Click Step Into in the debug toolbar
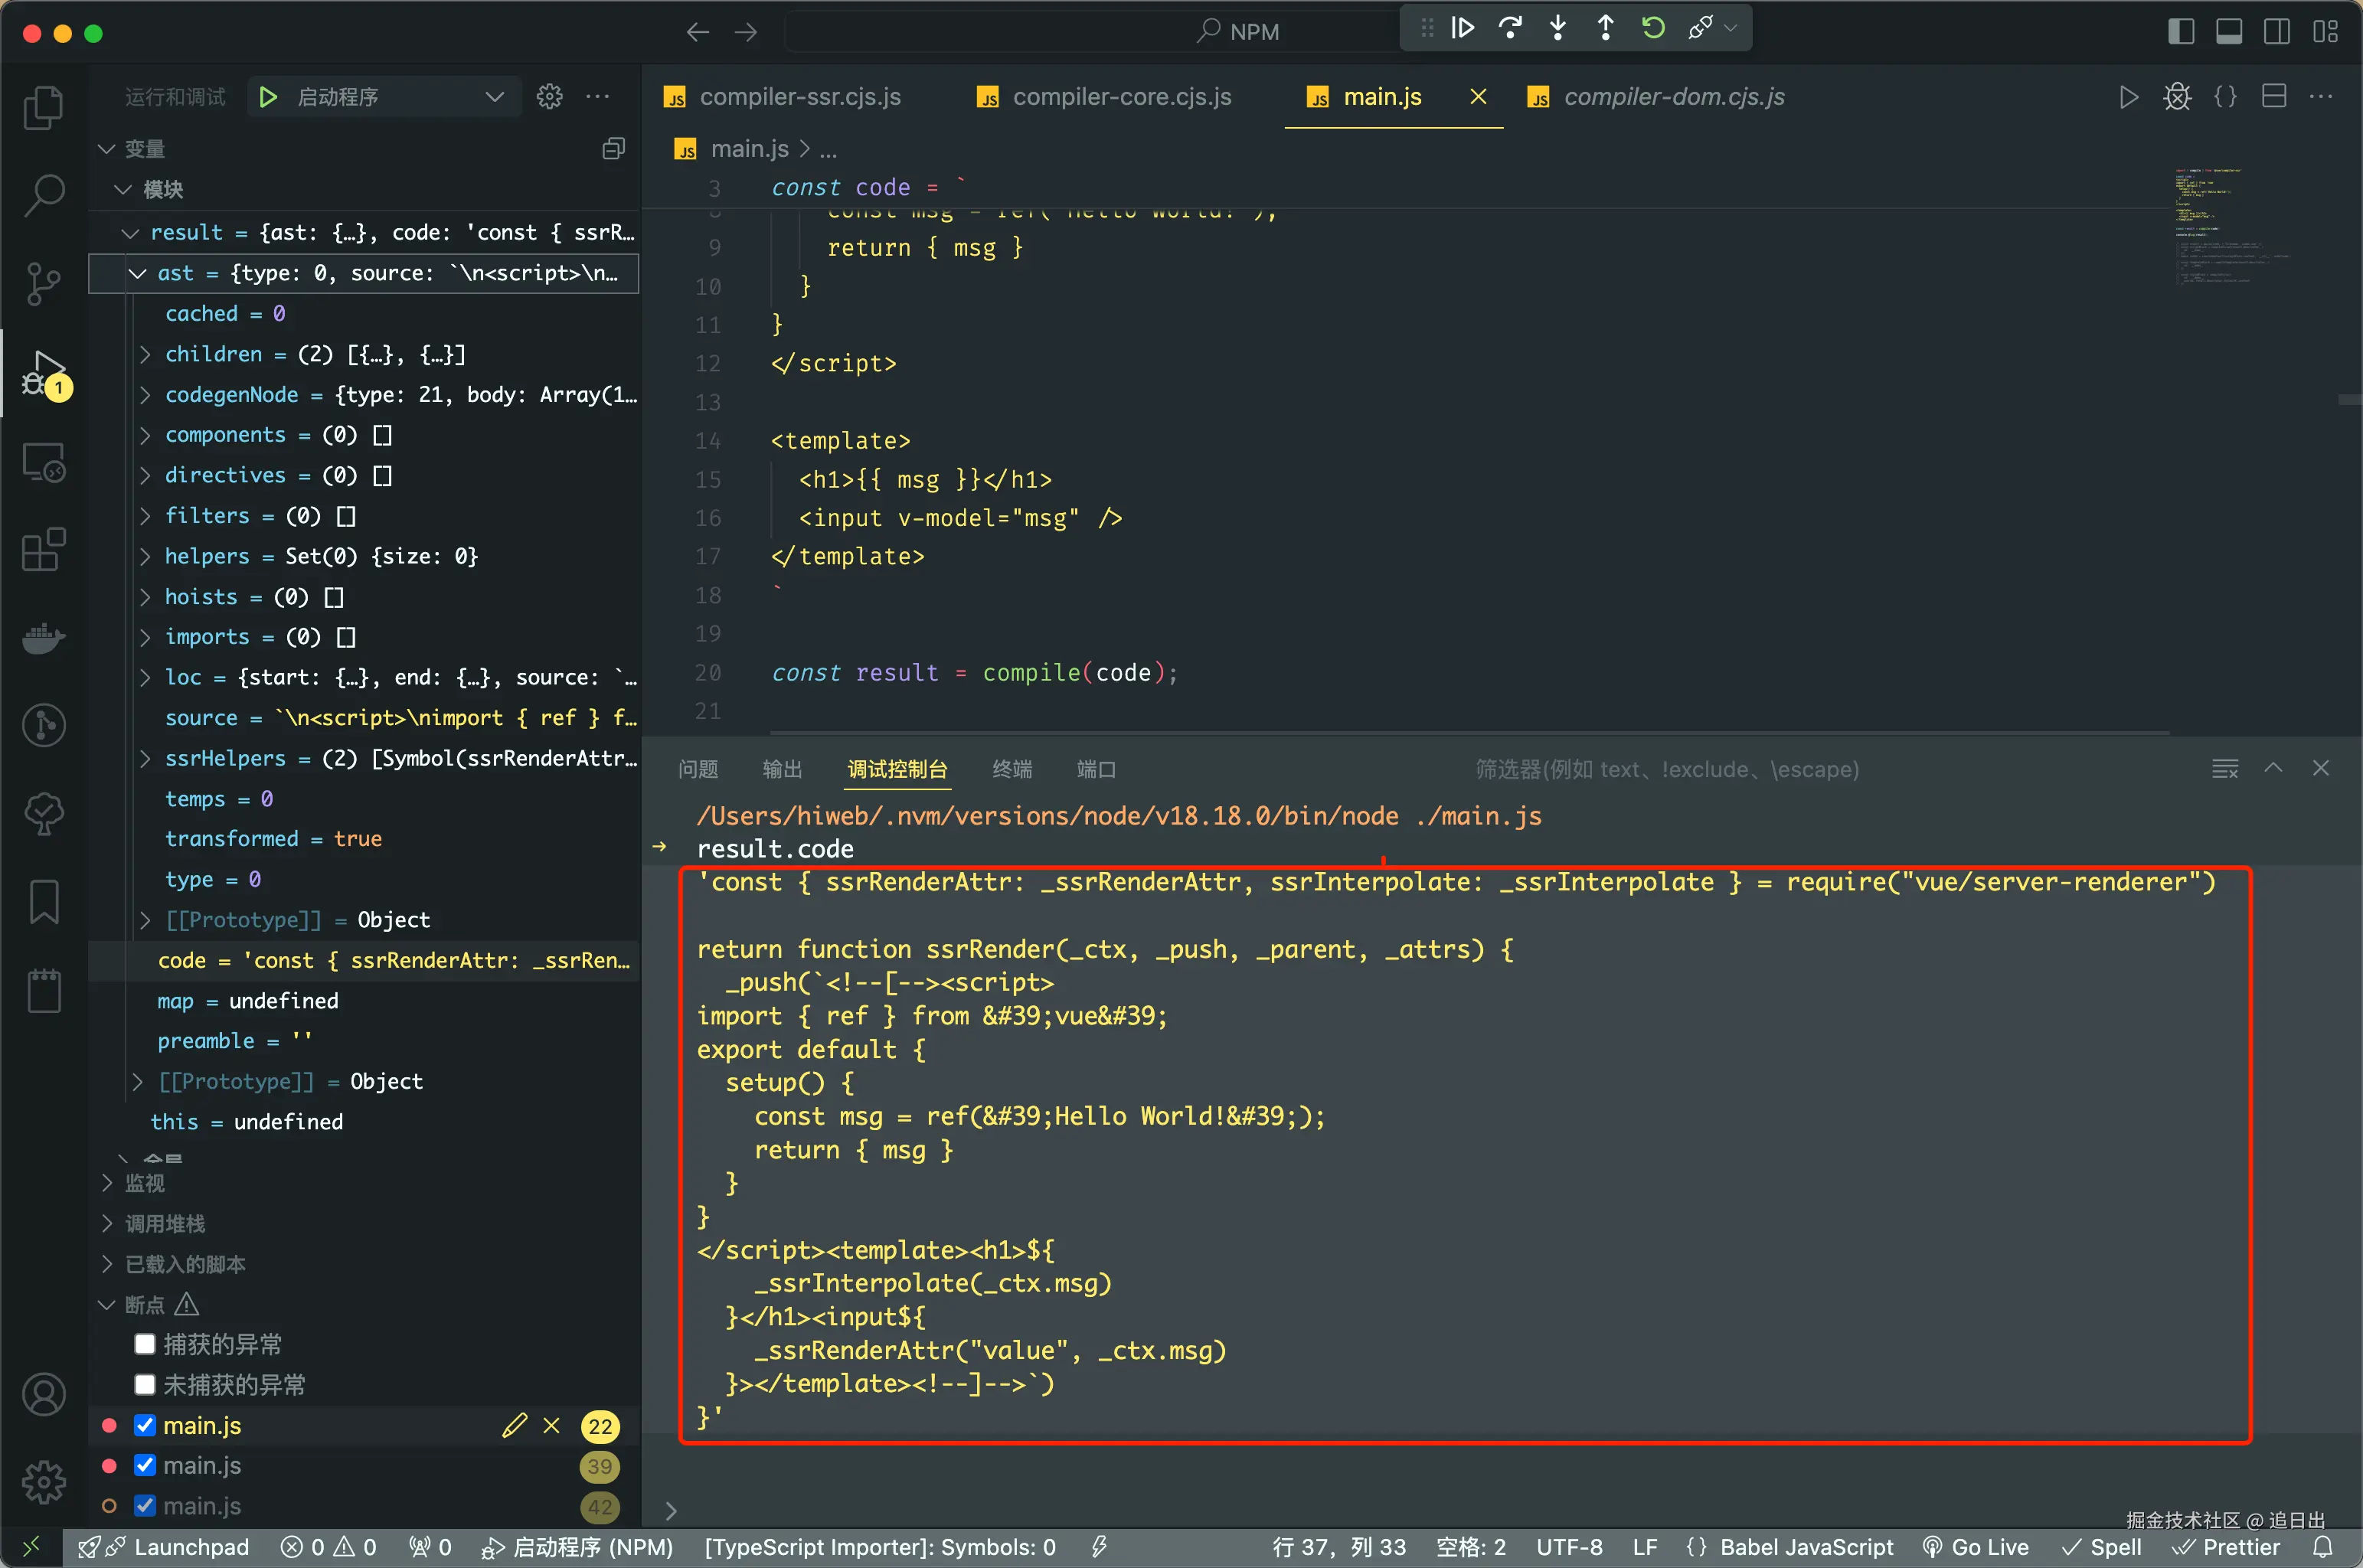 click(1558, 28)
